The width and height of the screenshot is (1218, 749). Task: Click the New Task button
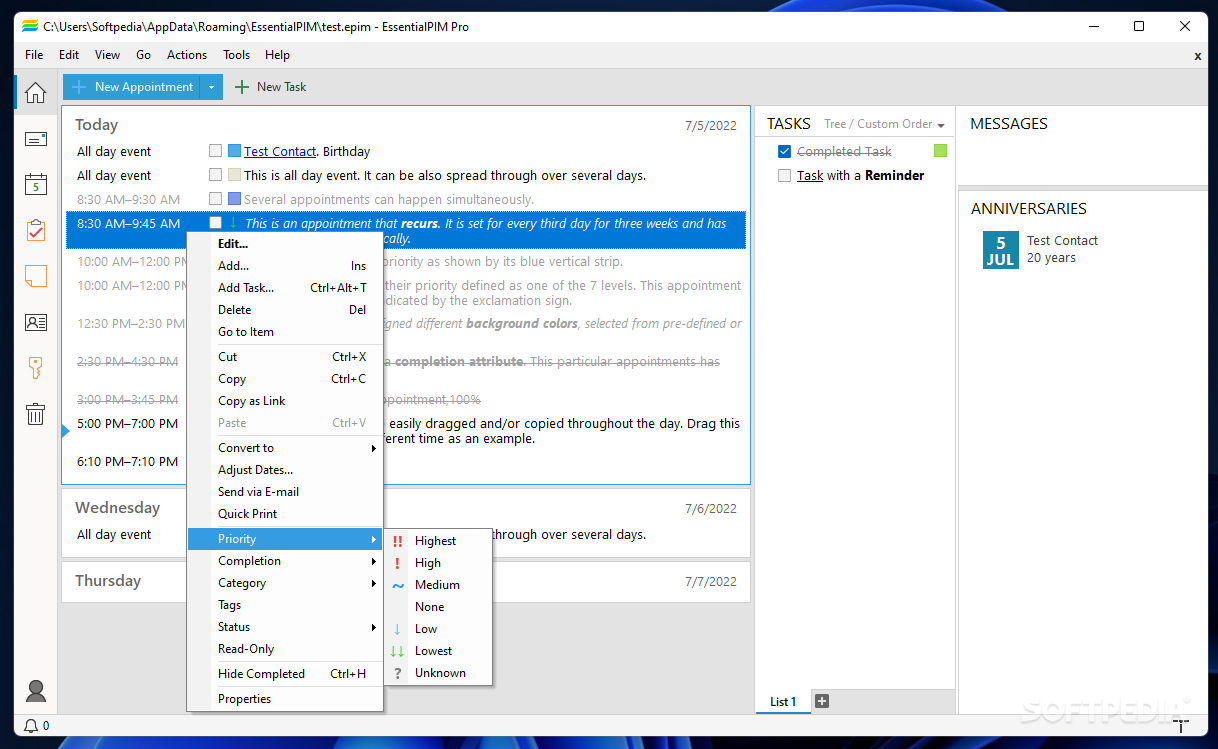(270, 87)
